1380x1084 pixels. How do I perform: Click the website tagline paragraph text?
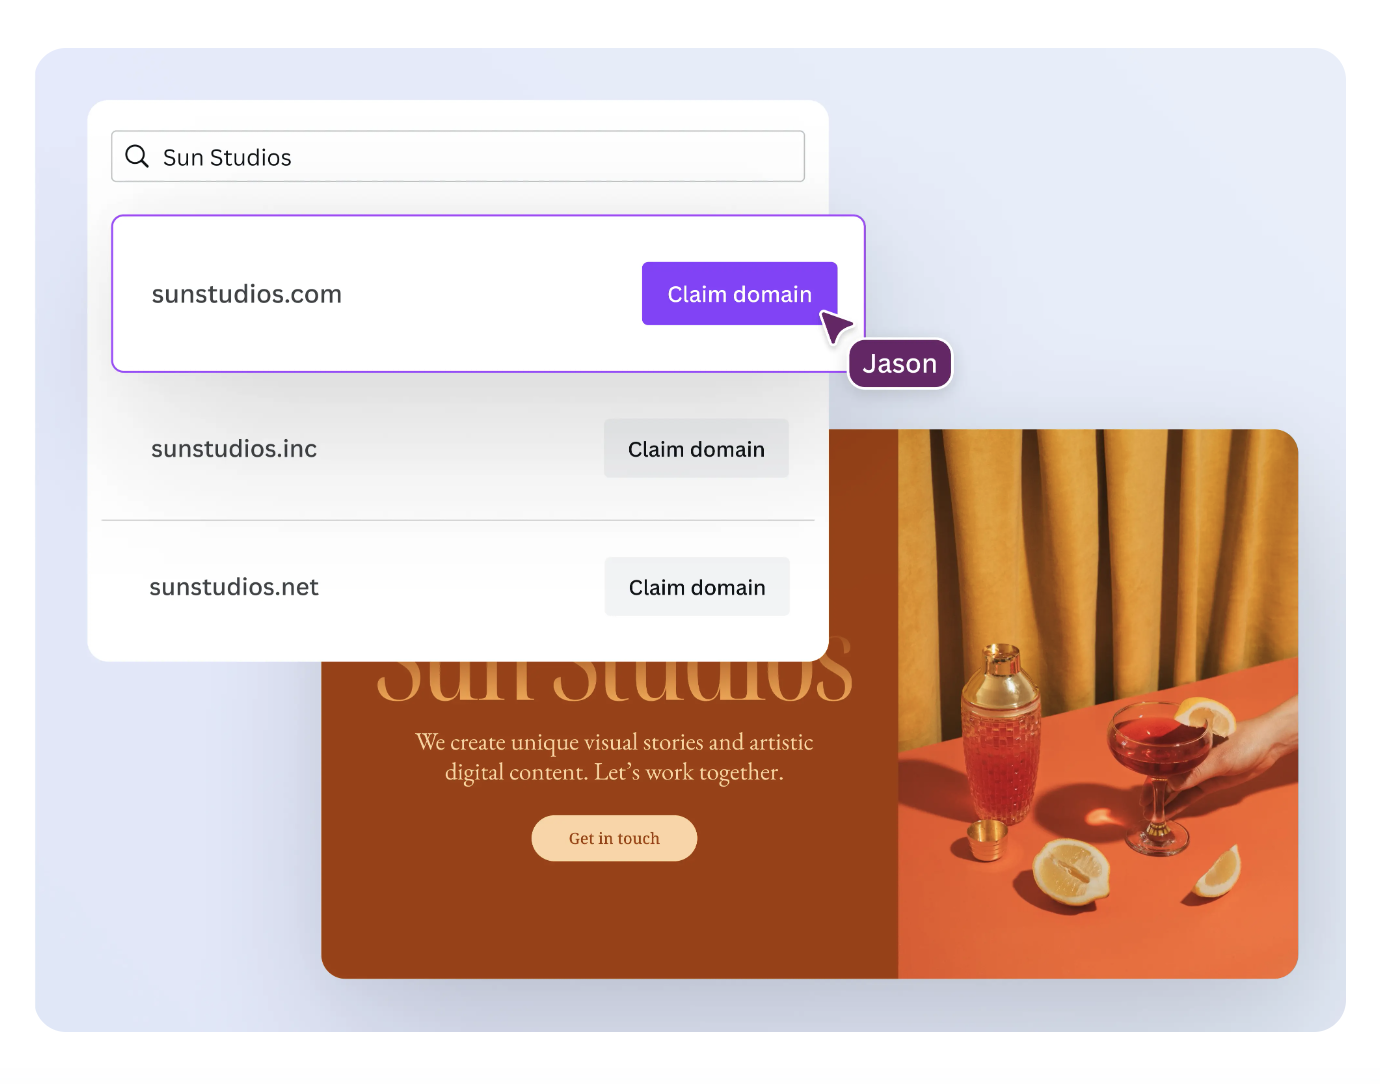tap(614, 757)
